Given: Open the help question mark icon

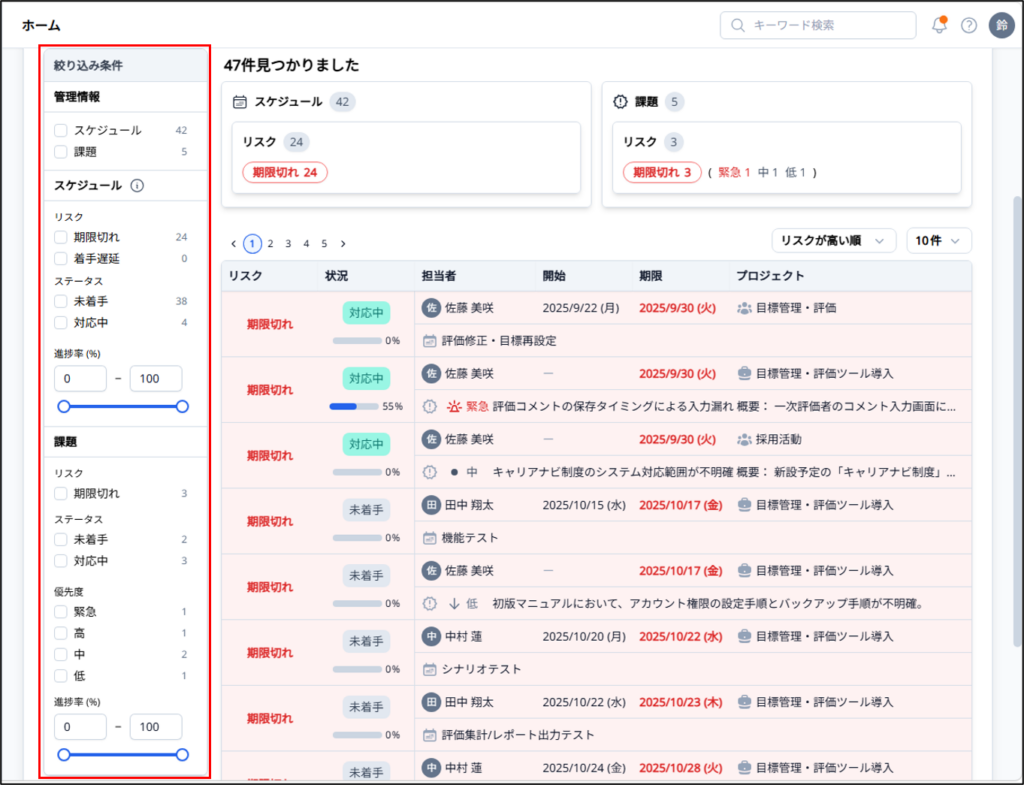Looking at the screenshot, I should (x=969, y=25).
